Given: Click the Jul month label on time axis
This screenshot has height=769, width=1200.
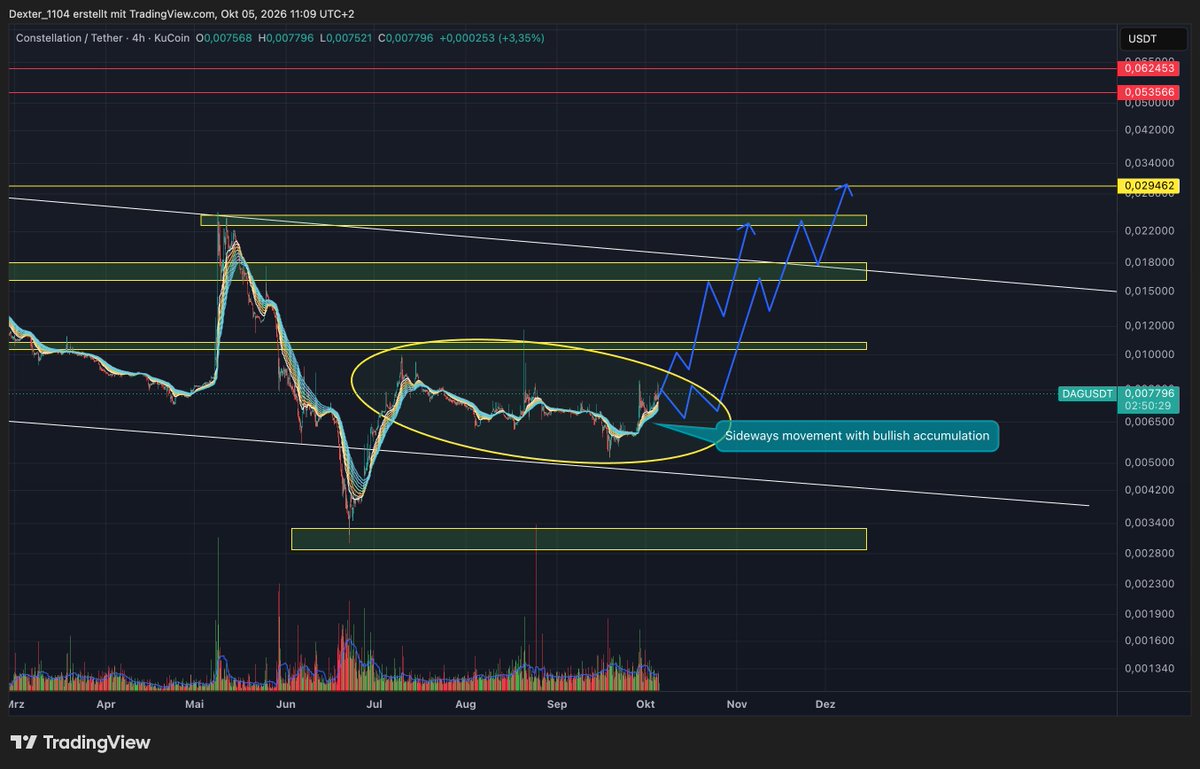Looking at the screenshot, I should pyautogui.click(x=376, y=704).
